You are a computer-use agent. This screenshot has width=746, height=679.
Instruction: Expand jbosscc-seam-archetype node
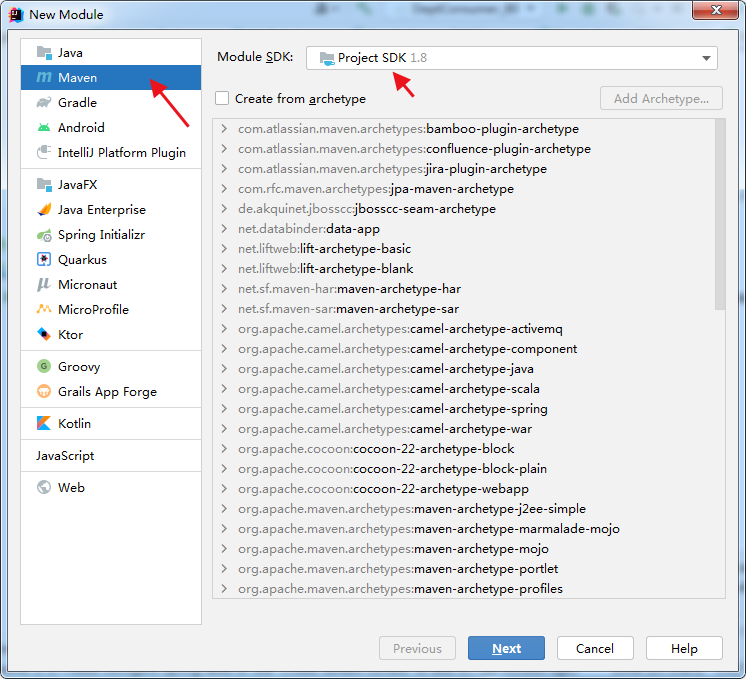pos(224,208)
